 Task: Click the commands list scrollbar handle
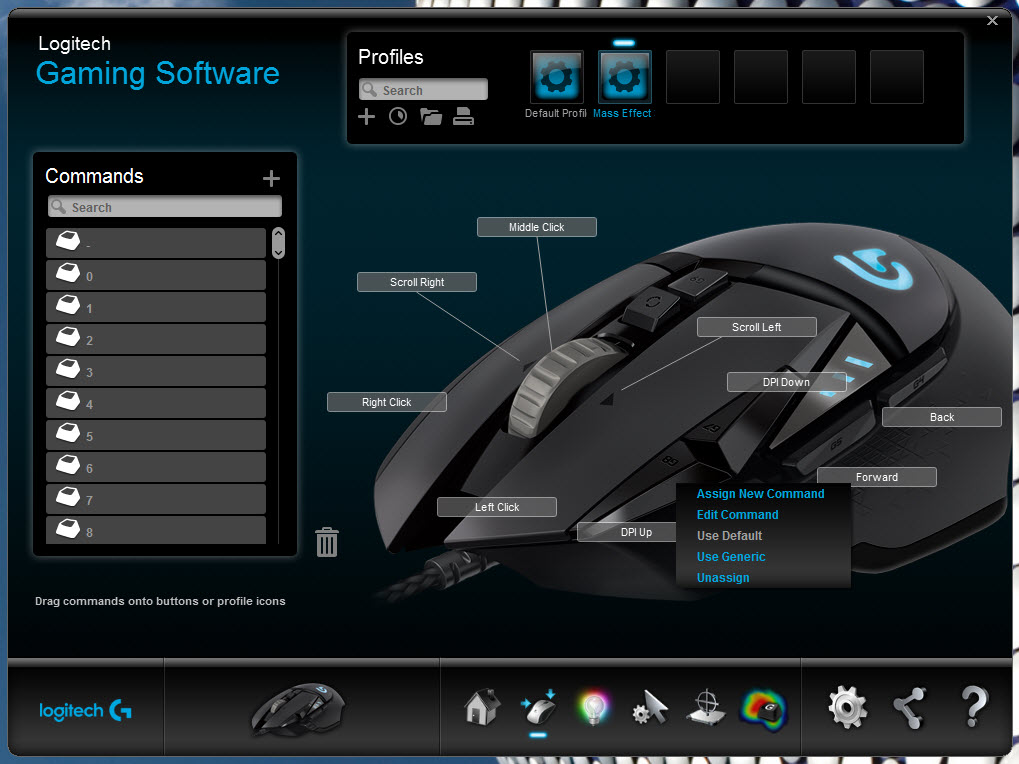click(x=278, y=243)
